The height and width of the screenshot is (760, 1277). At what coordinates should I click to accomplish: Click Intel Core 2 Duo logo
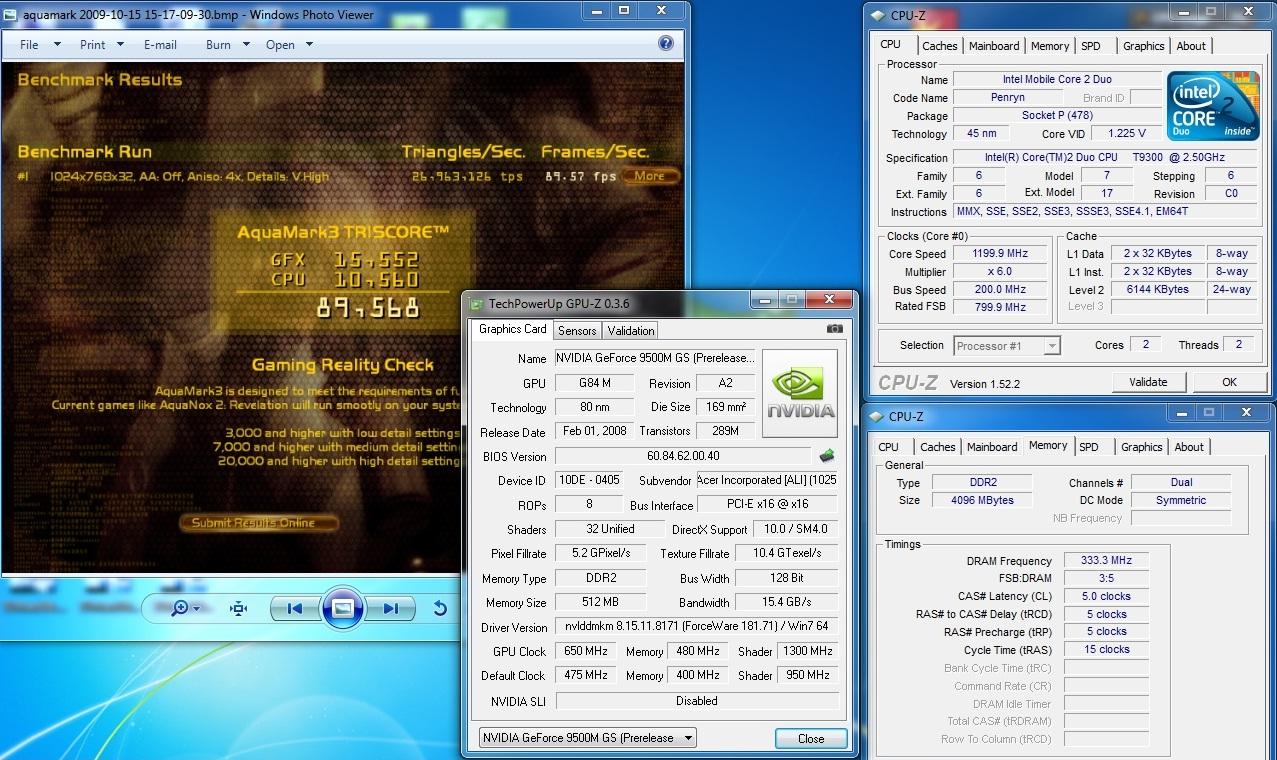coord(1213,105)
